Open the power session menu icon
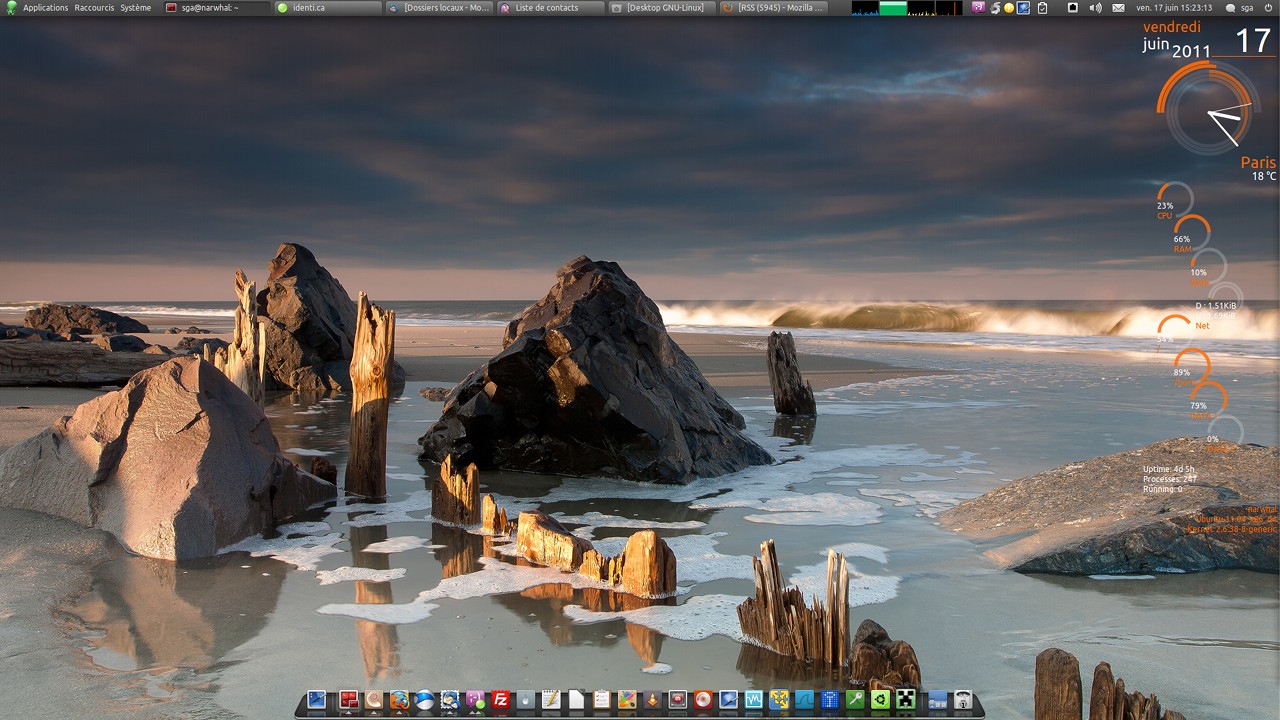Viewport: 1280px width, 720px height. 1268,7
